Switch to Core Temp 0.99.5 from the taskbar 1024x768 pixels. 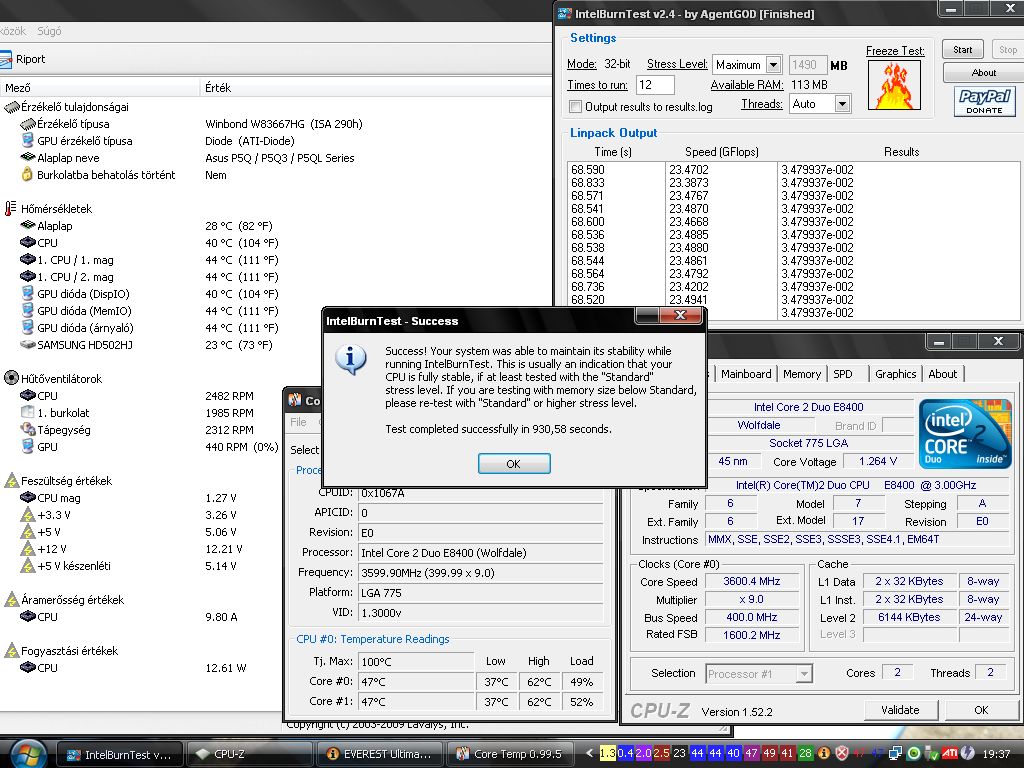(x=509, y=754)
